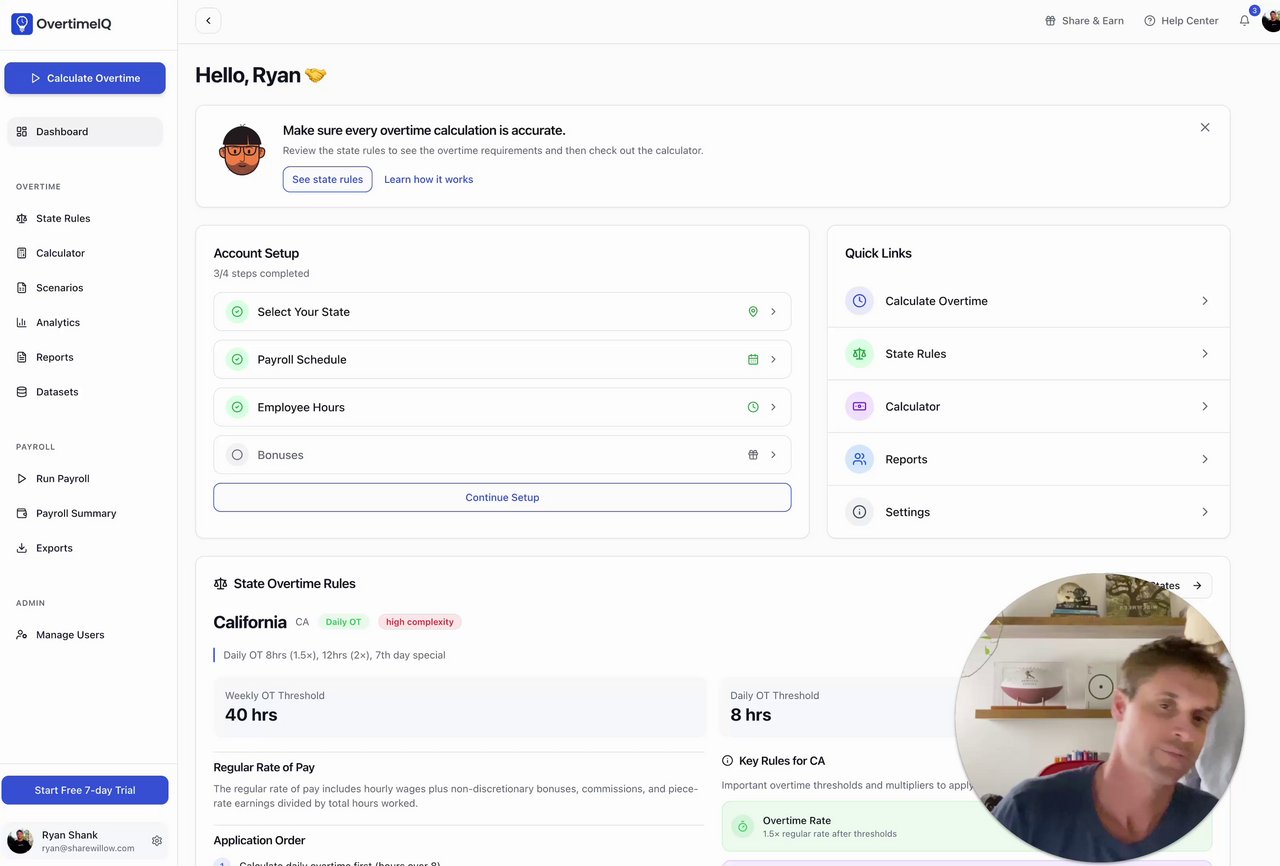Click the green check for Payroll Schedule

point(237,360)
